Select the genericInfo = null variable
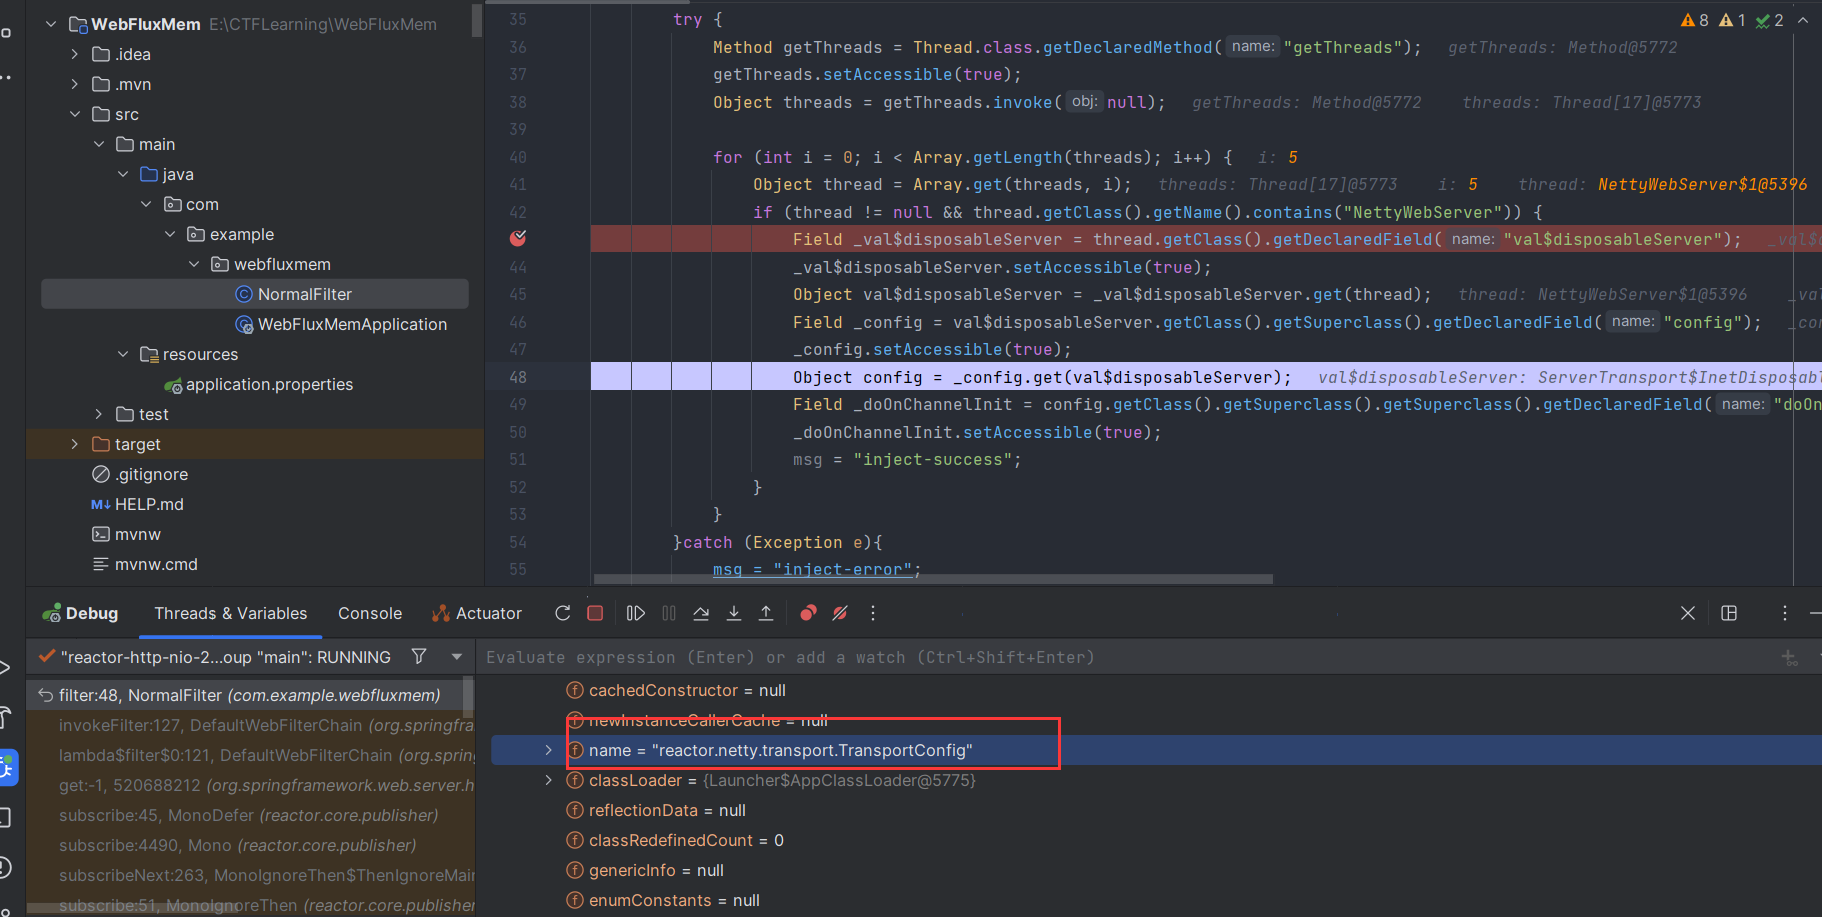 pyautogui.click(x=645, y=870)
